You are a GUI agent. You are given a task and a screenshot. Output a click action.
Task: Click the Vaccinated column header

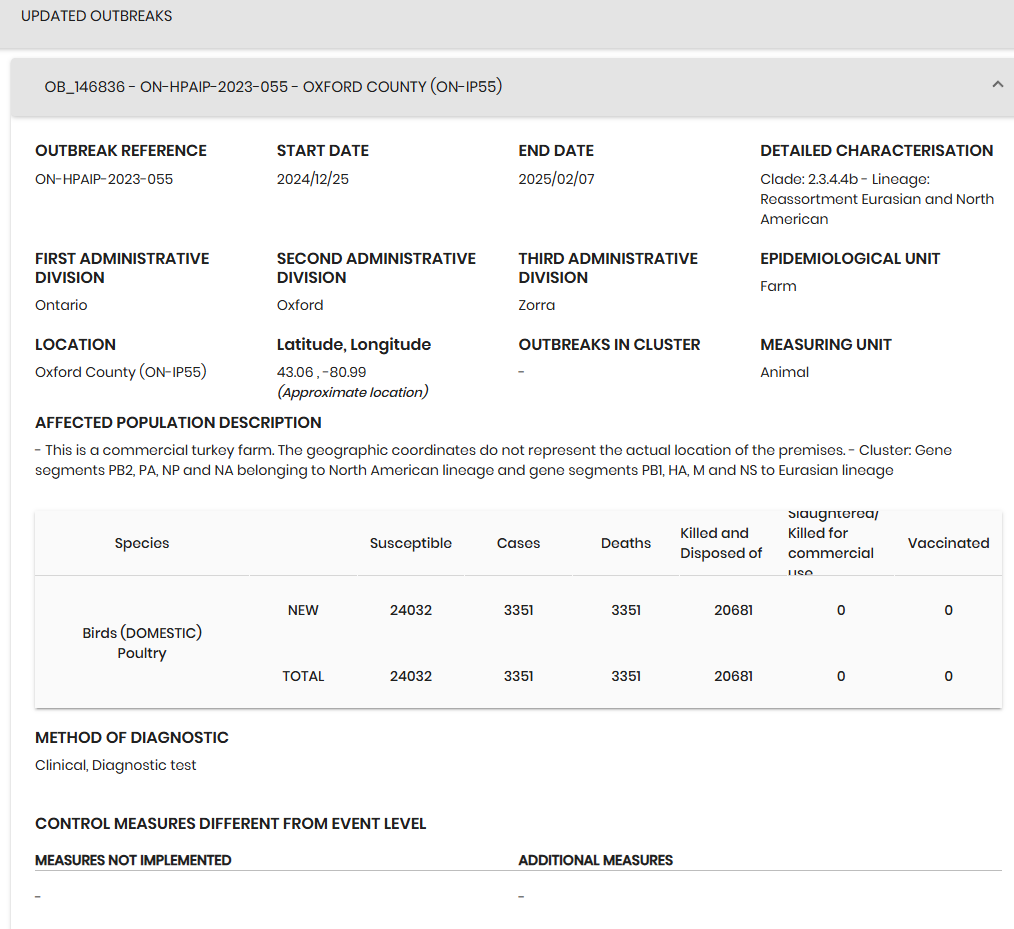tap(948, 543)
